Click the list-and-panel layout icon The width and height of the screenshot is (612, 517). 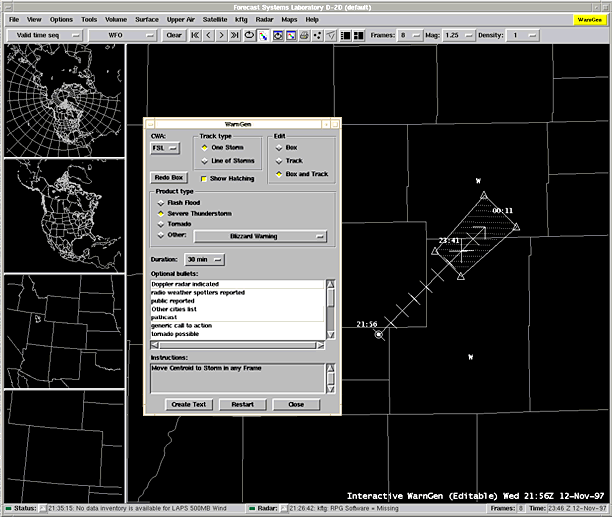click(345, 36)
